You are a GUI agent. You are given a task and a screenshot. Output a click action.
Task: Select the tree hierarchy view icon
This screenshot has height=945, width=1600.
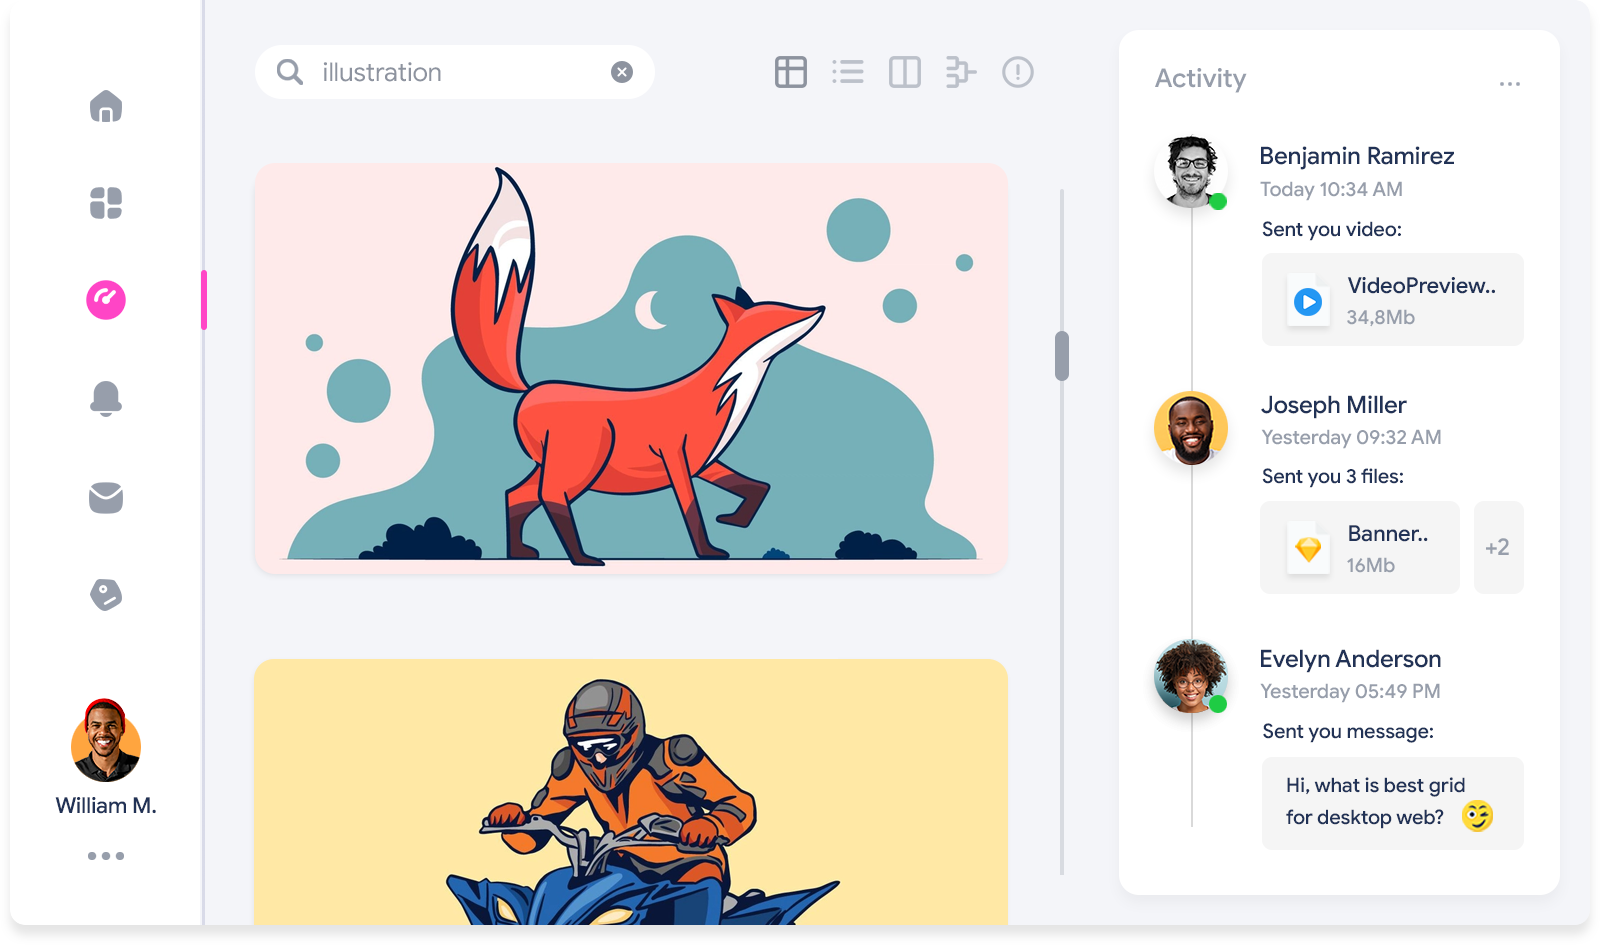(x=960, y=72)
